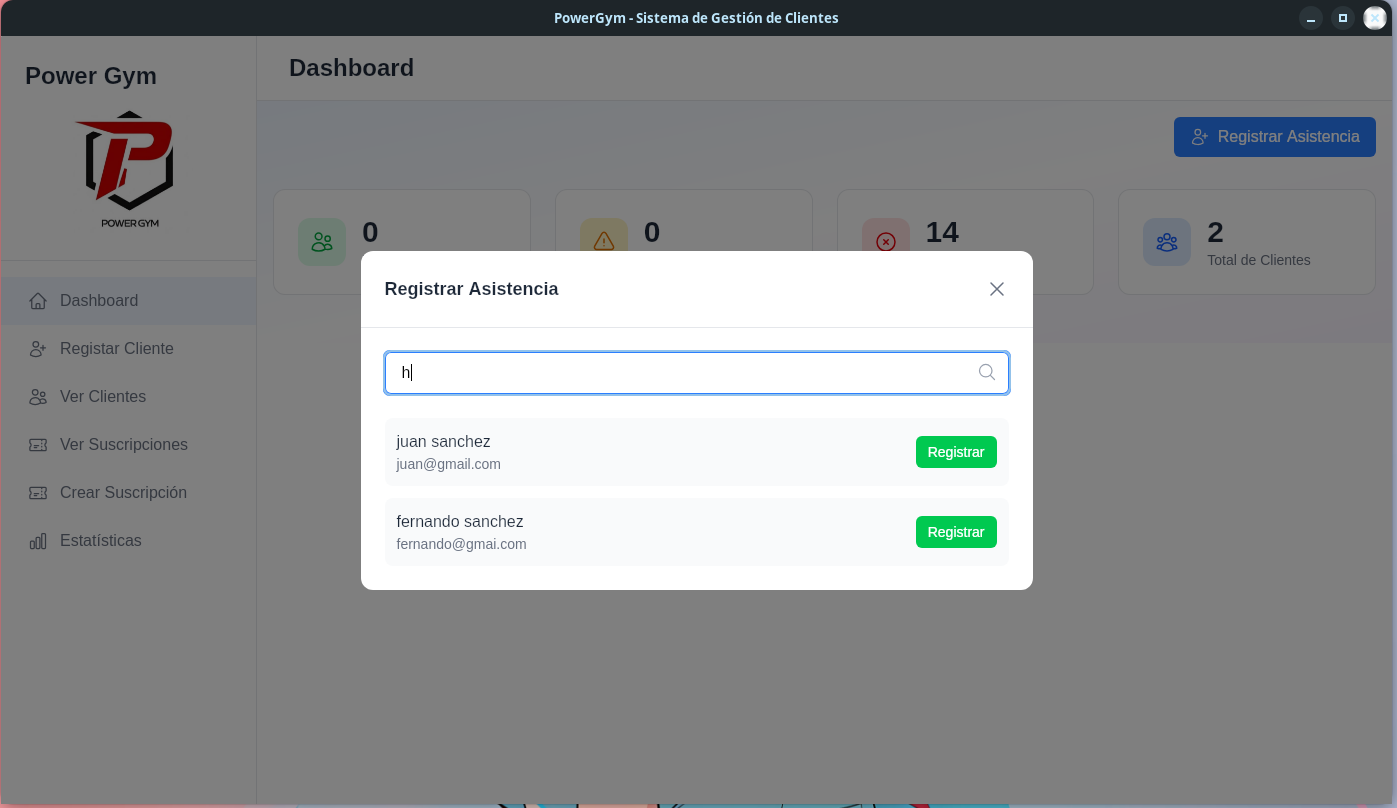The width and height of the screenshot is (1397, 808).
Task: Click the Estatísticas bar chart icon
Action: [38, 541]
